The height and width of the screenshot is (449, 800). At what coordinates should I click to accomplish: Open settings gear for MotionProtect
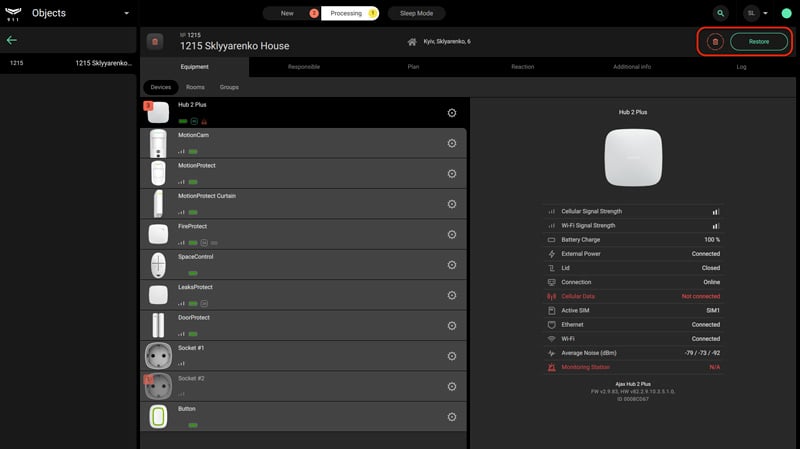tap(452, 173)
